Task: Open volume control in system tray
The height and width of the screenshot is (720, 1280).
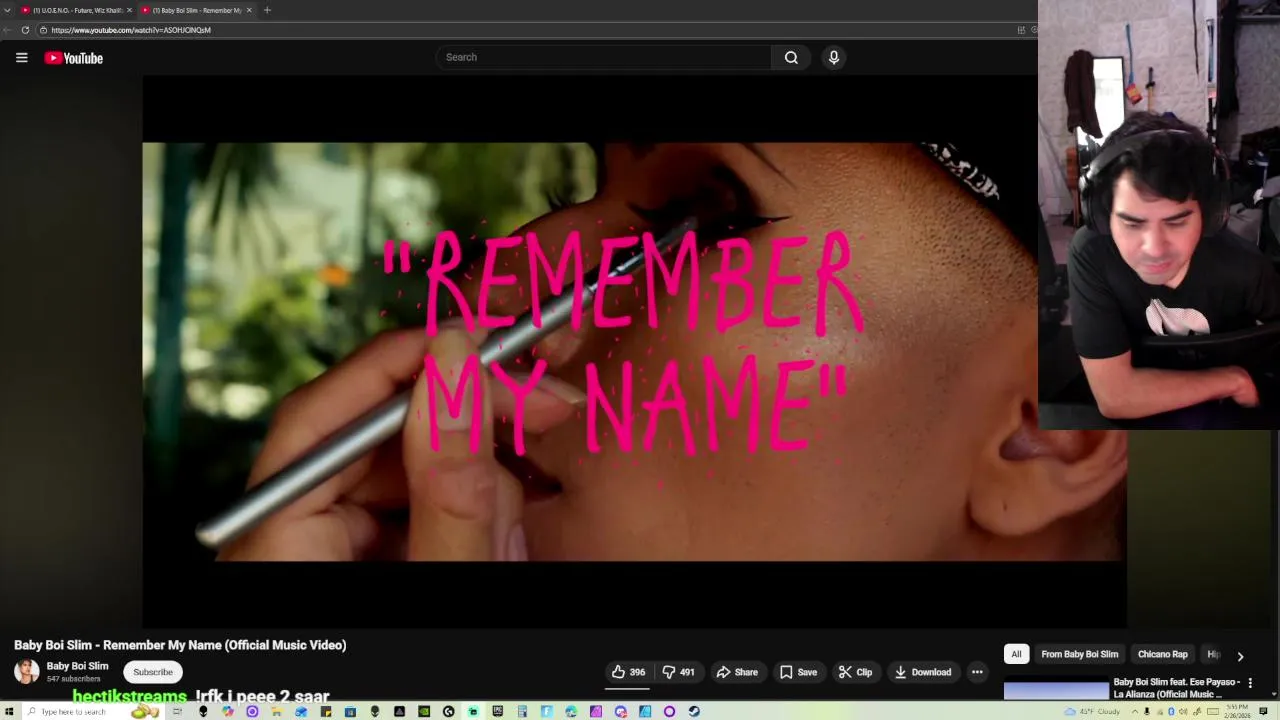Action: coord(1183,712)
